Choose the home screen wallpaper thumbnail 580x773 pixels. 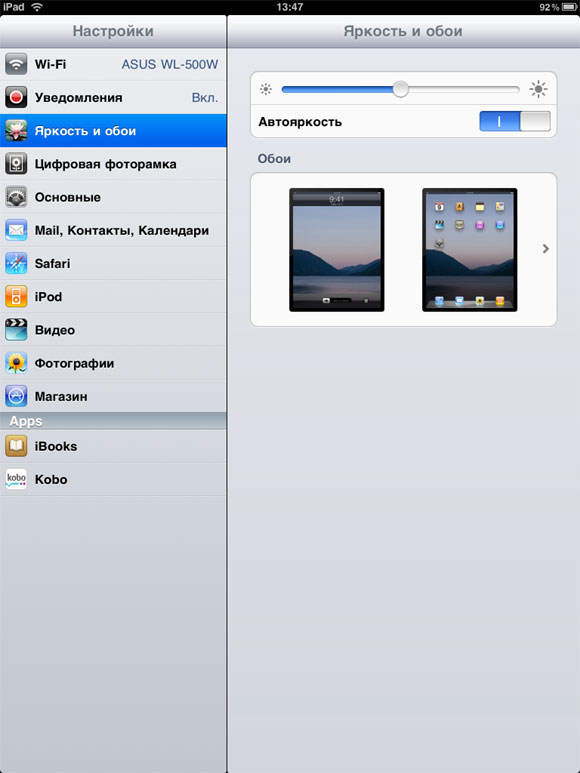click(x=470, y=249)
